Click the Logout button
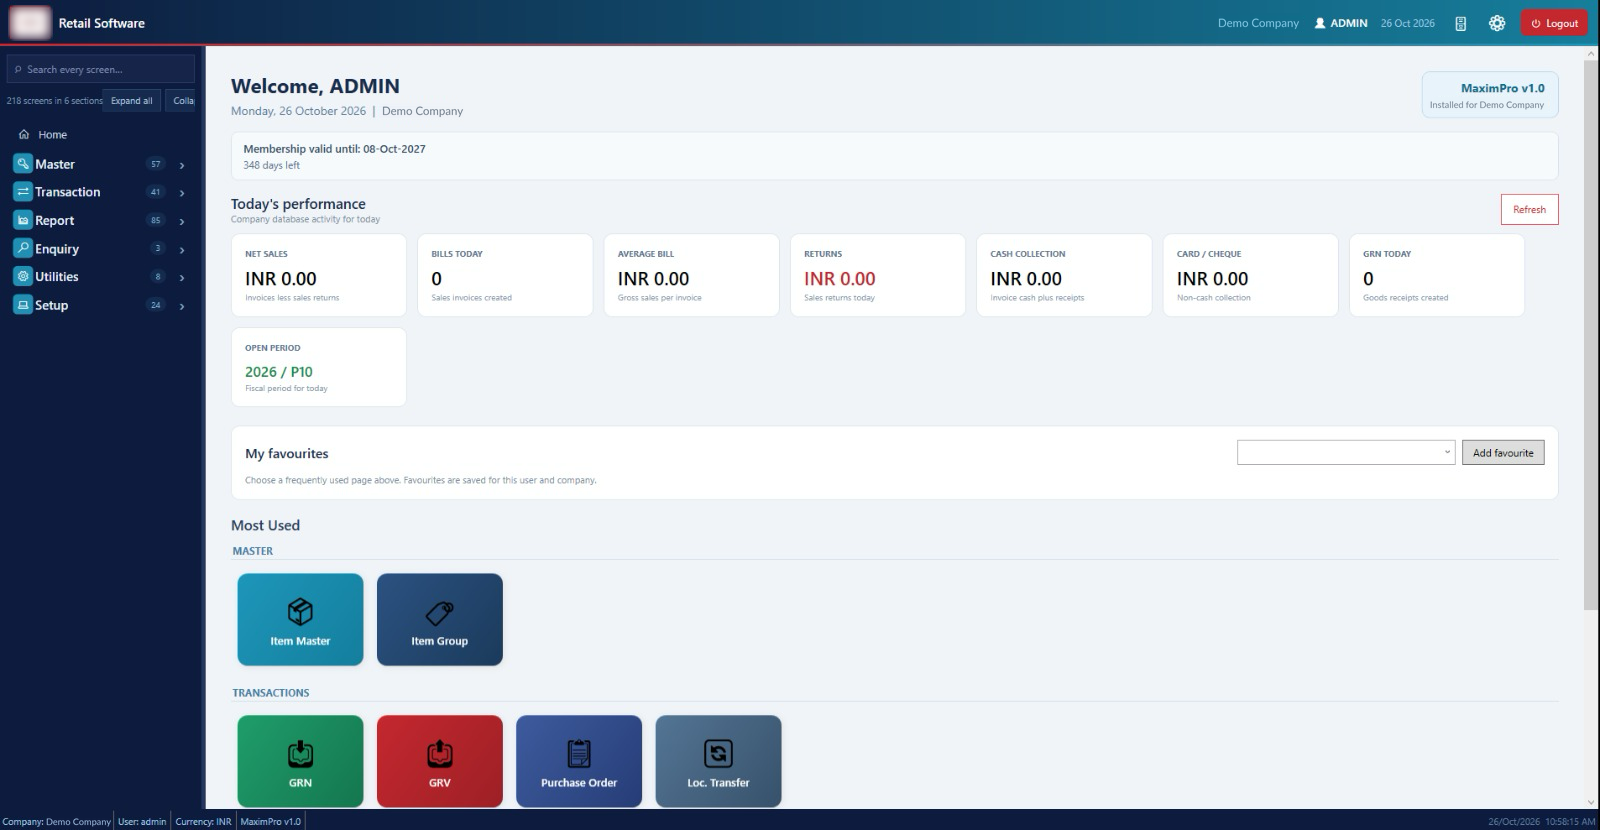This screenshot has height=830, width=1600. click(1554, 23)
